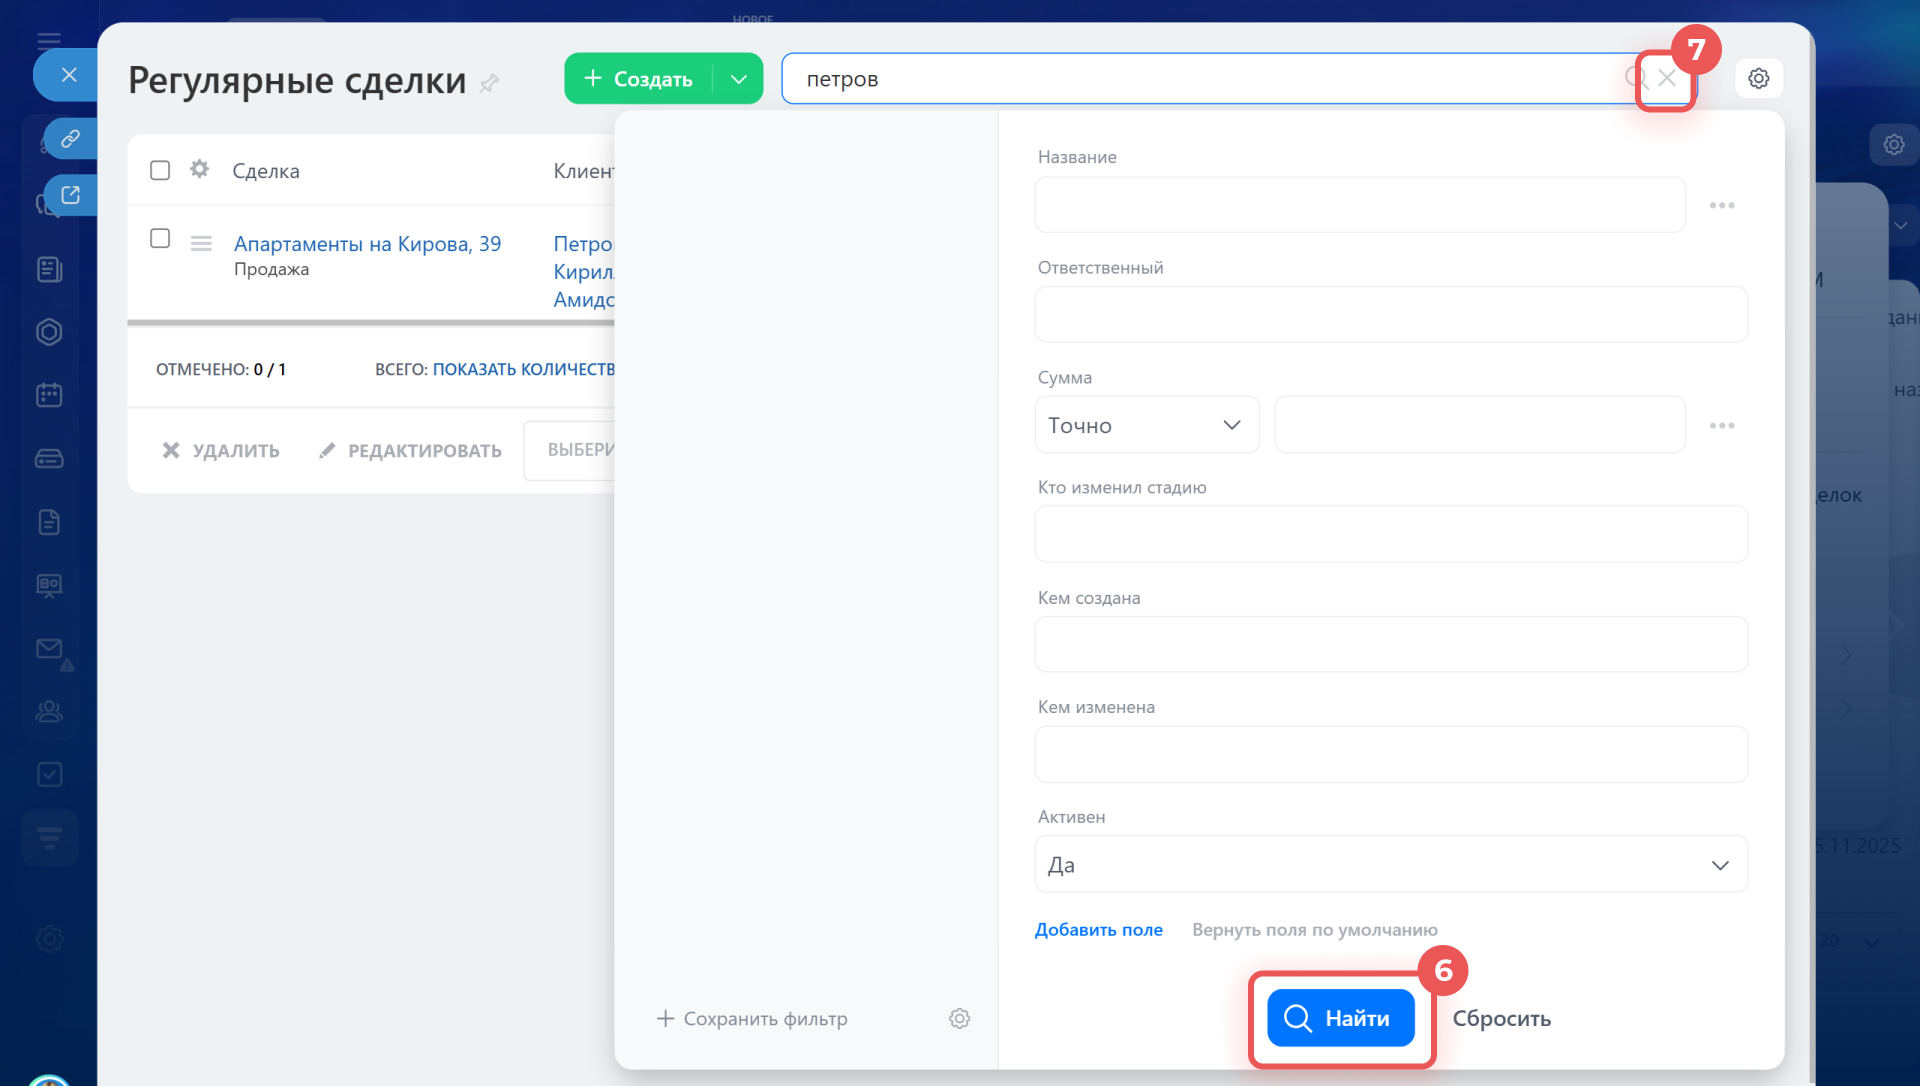The width and height of the screenshot is (1920, 1086).
Task: Clear search text with the X icon
Action: (1667, 78)
